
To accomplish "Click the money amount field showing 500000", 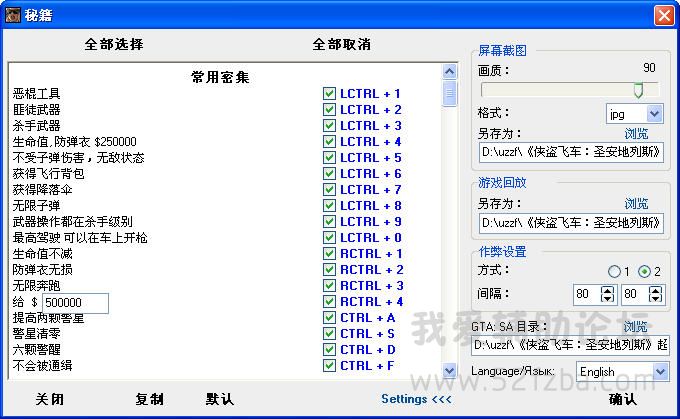I will tap(75, 303).
